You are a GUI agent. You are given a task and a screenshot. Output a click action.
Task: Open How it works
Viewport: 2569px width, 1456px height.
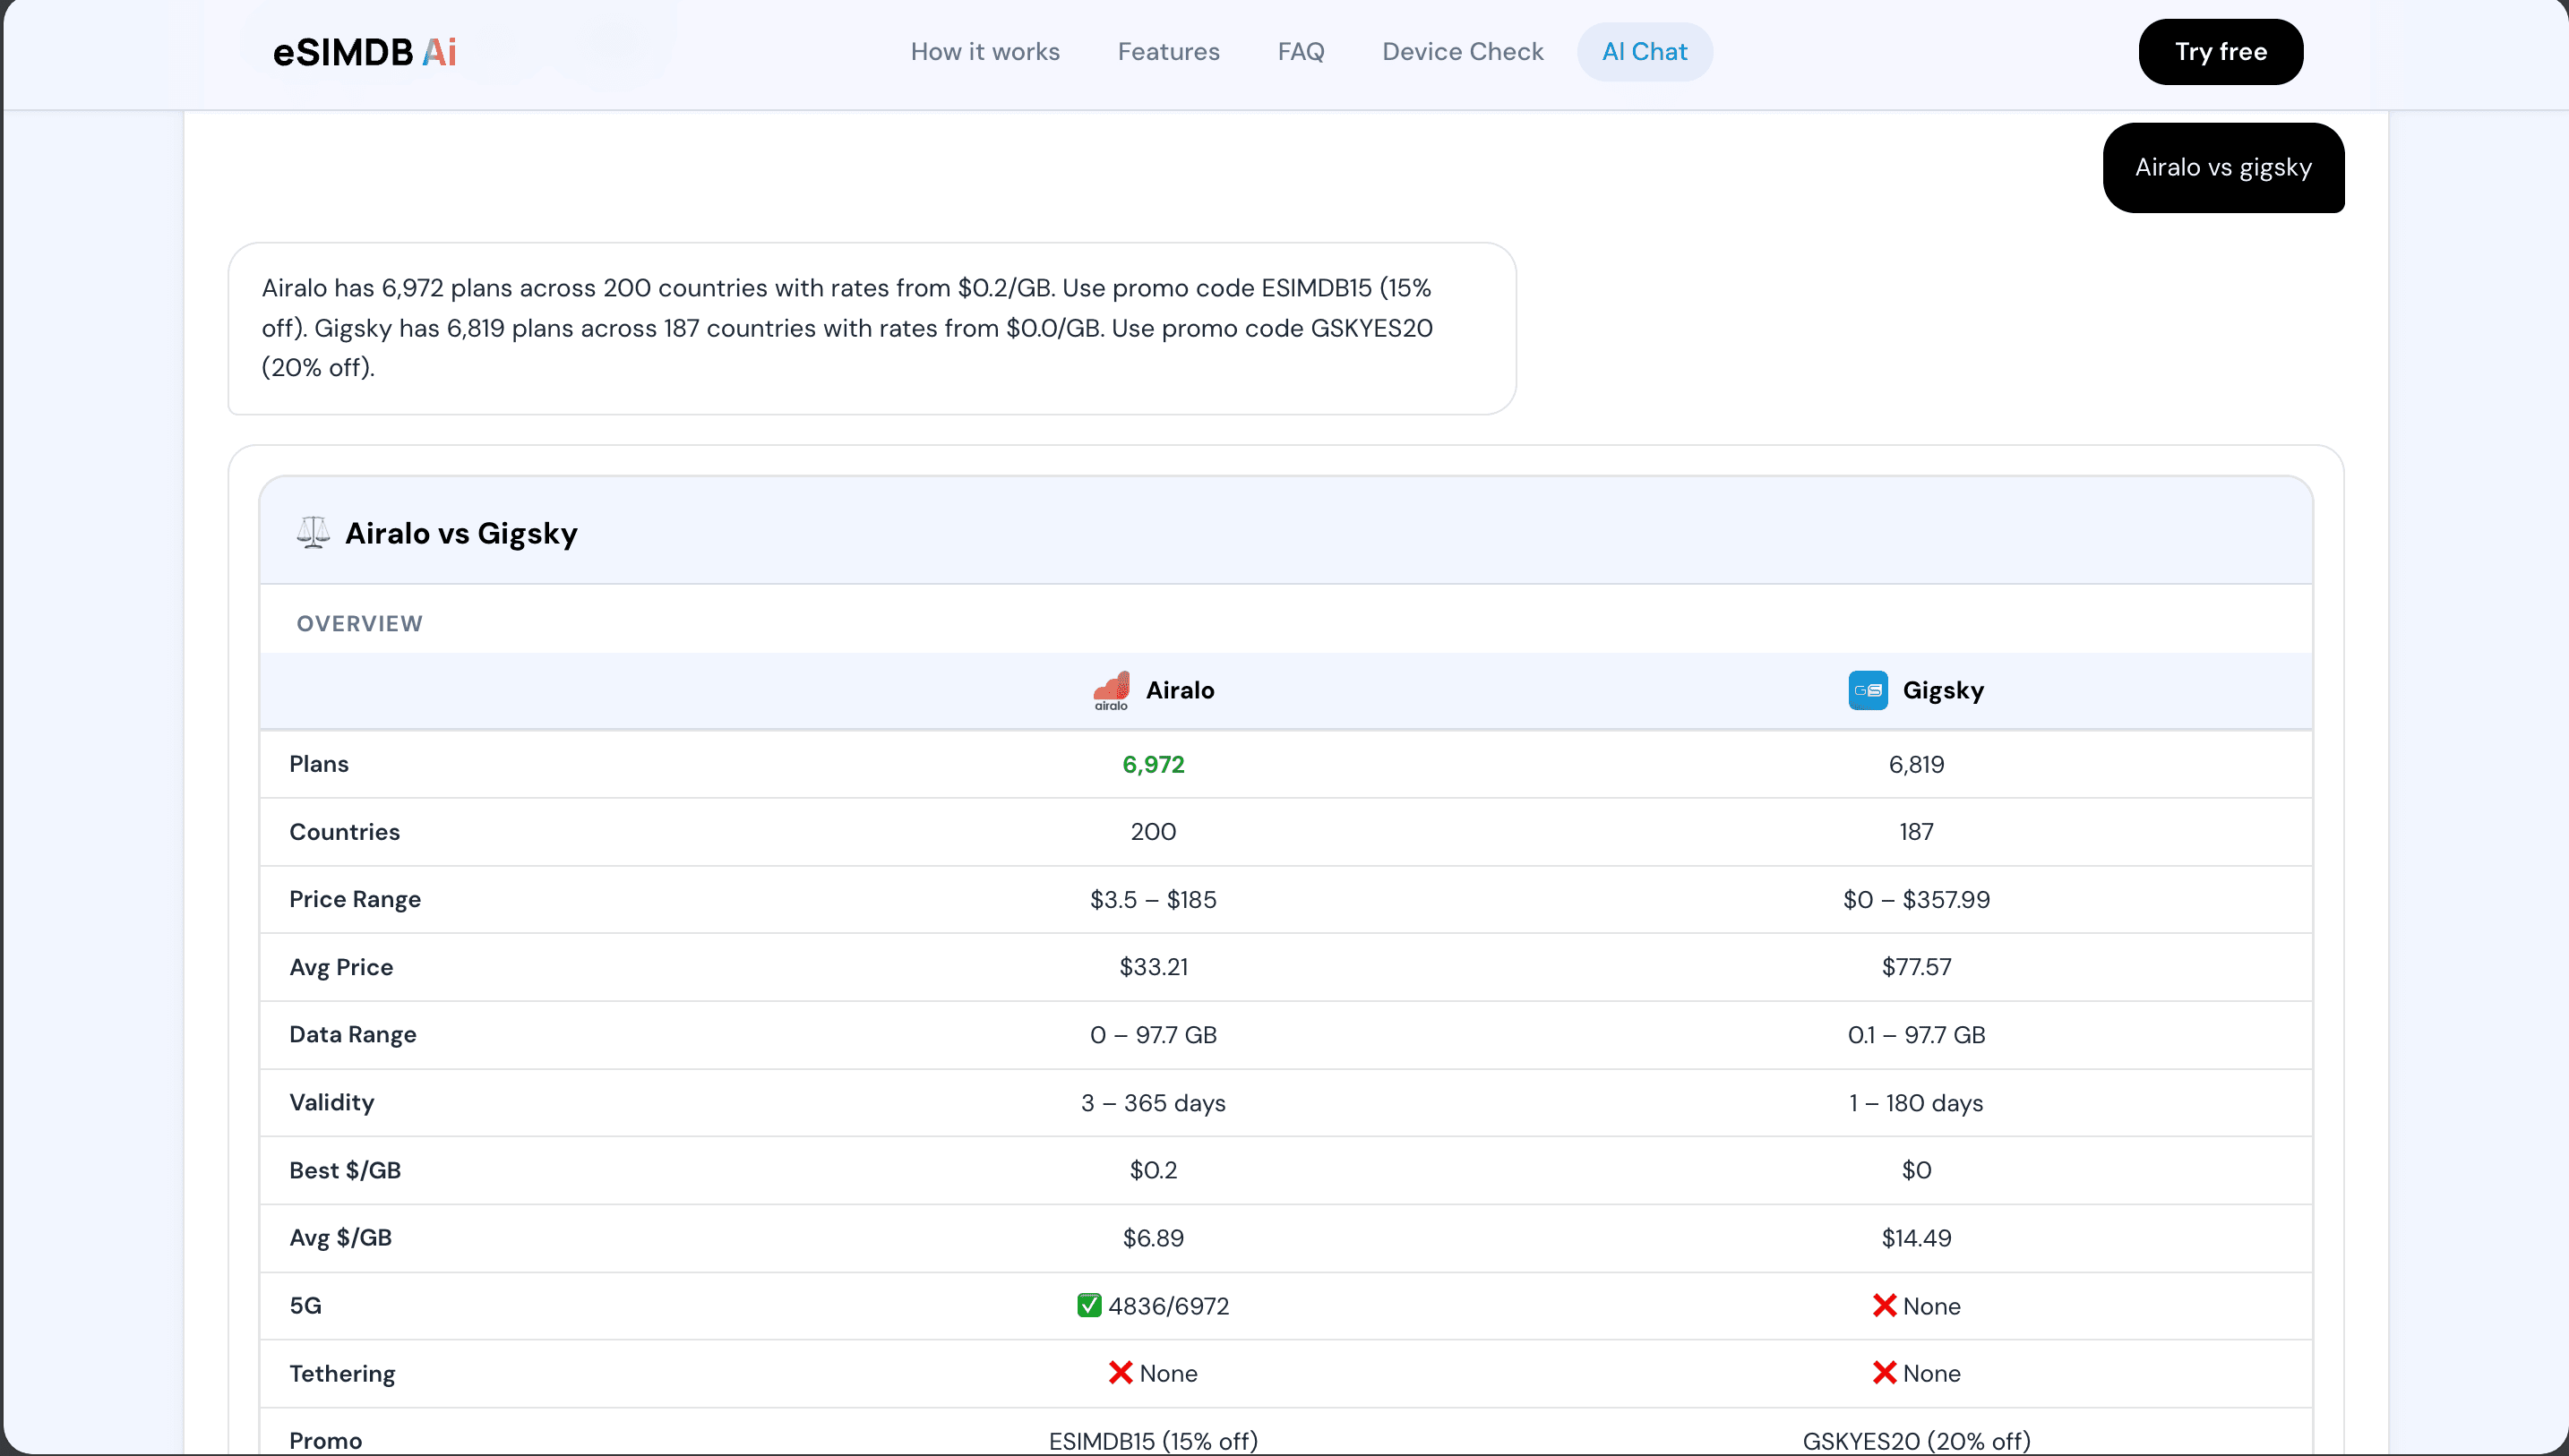[x=985, y=51]
